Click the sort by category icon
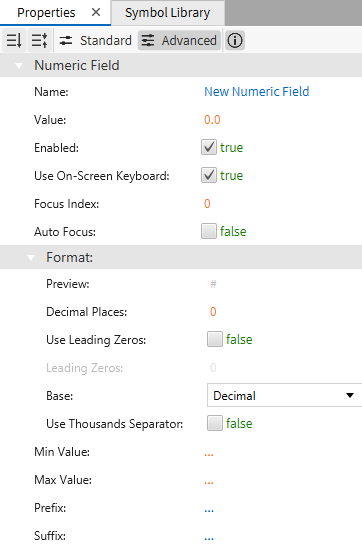The image size is (362, 548). (x=39, y=41)
